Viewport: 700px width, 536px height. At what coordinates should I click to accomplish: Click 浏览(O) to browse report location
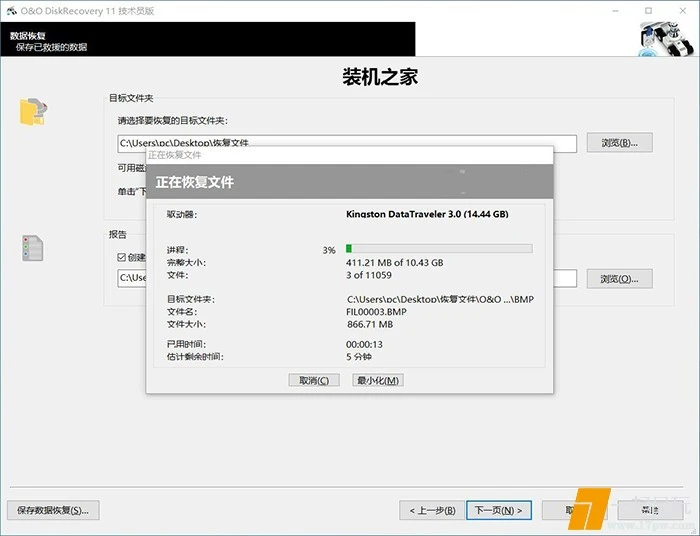point(619,278)
